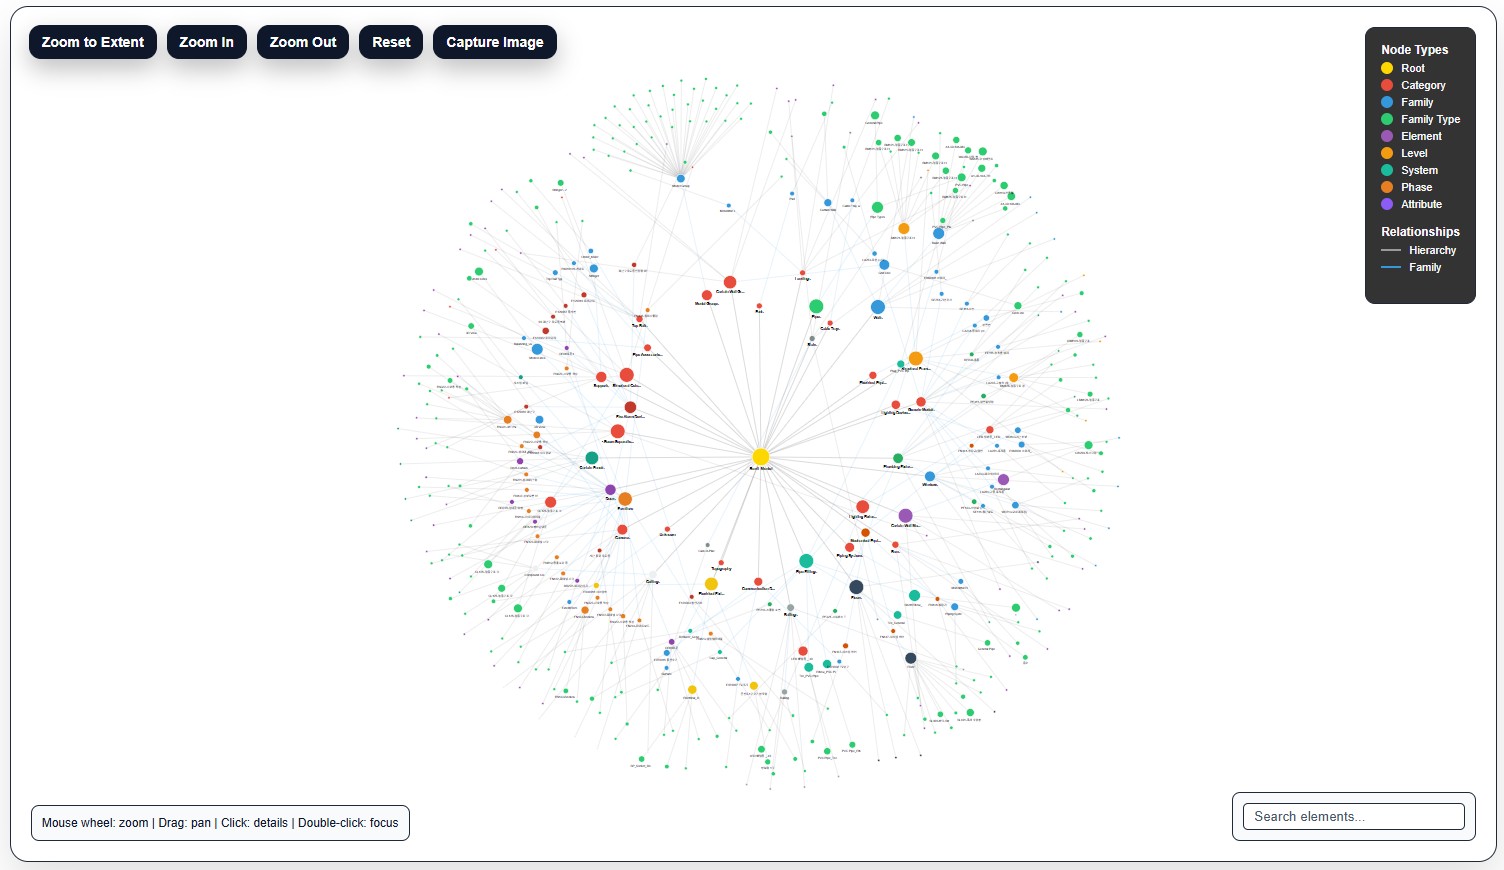Click the Zoom In button

[x=206, y=42]
